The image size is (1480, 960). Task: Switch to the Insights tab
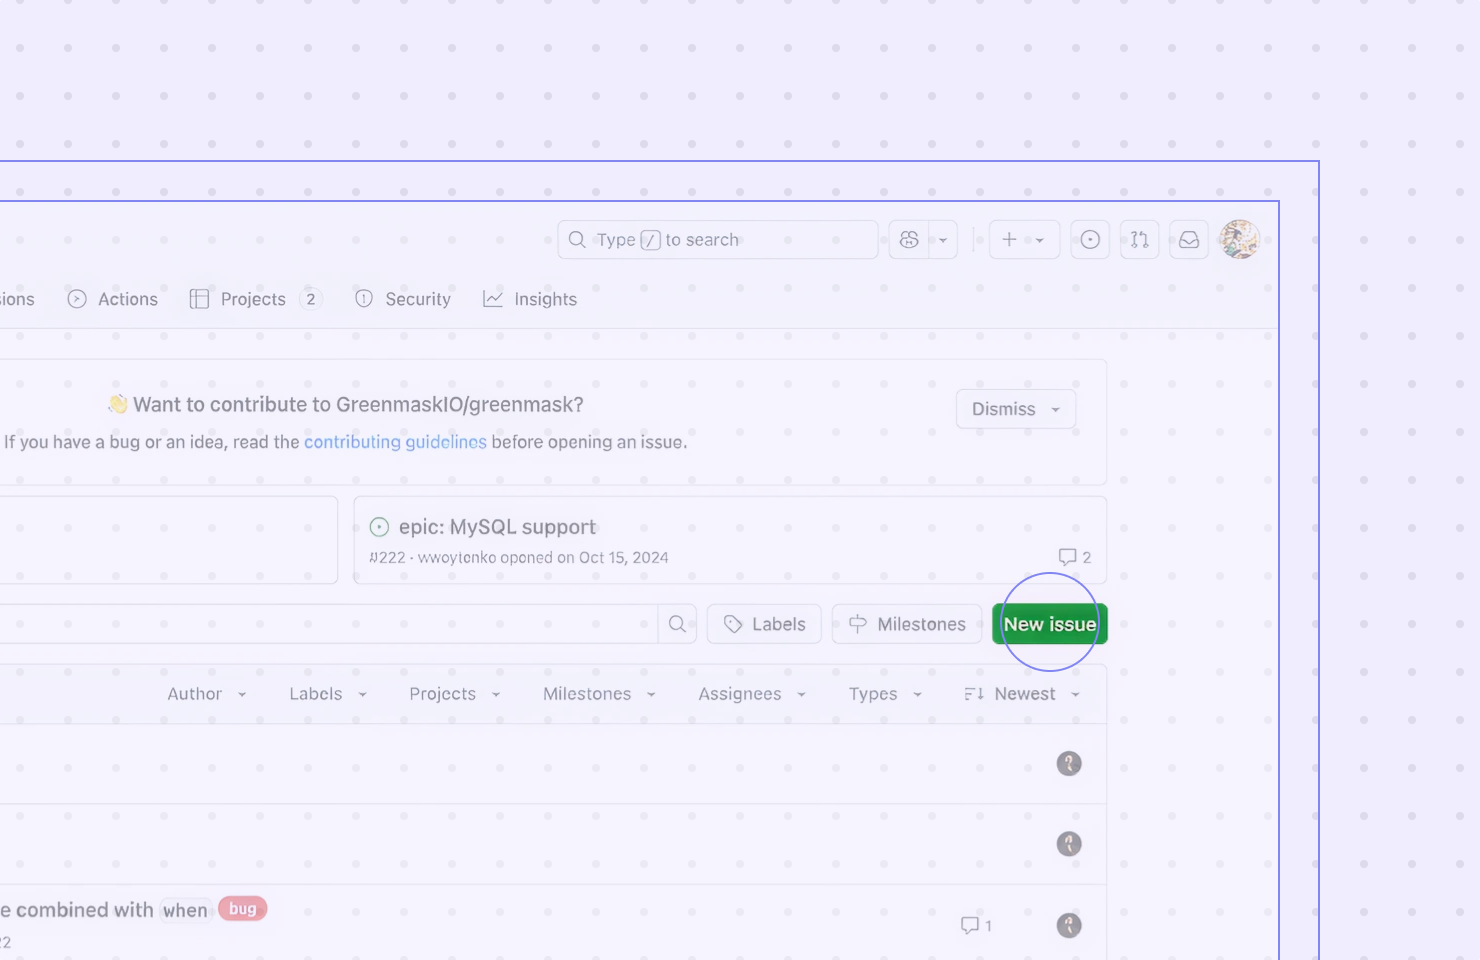click(x=530, y=299)
